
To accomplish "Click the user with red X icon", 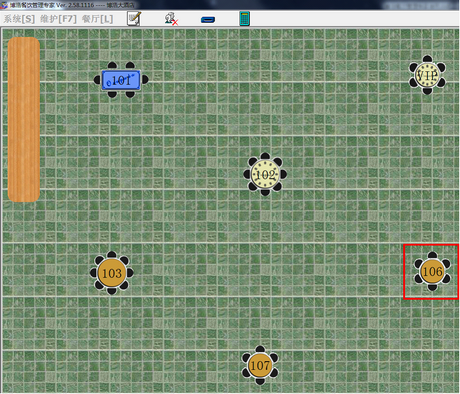I will pos(171,19).
